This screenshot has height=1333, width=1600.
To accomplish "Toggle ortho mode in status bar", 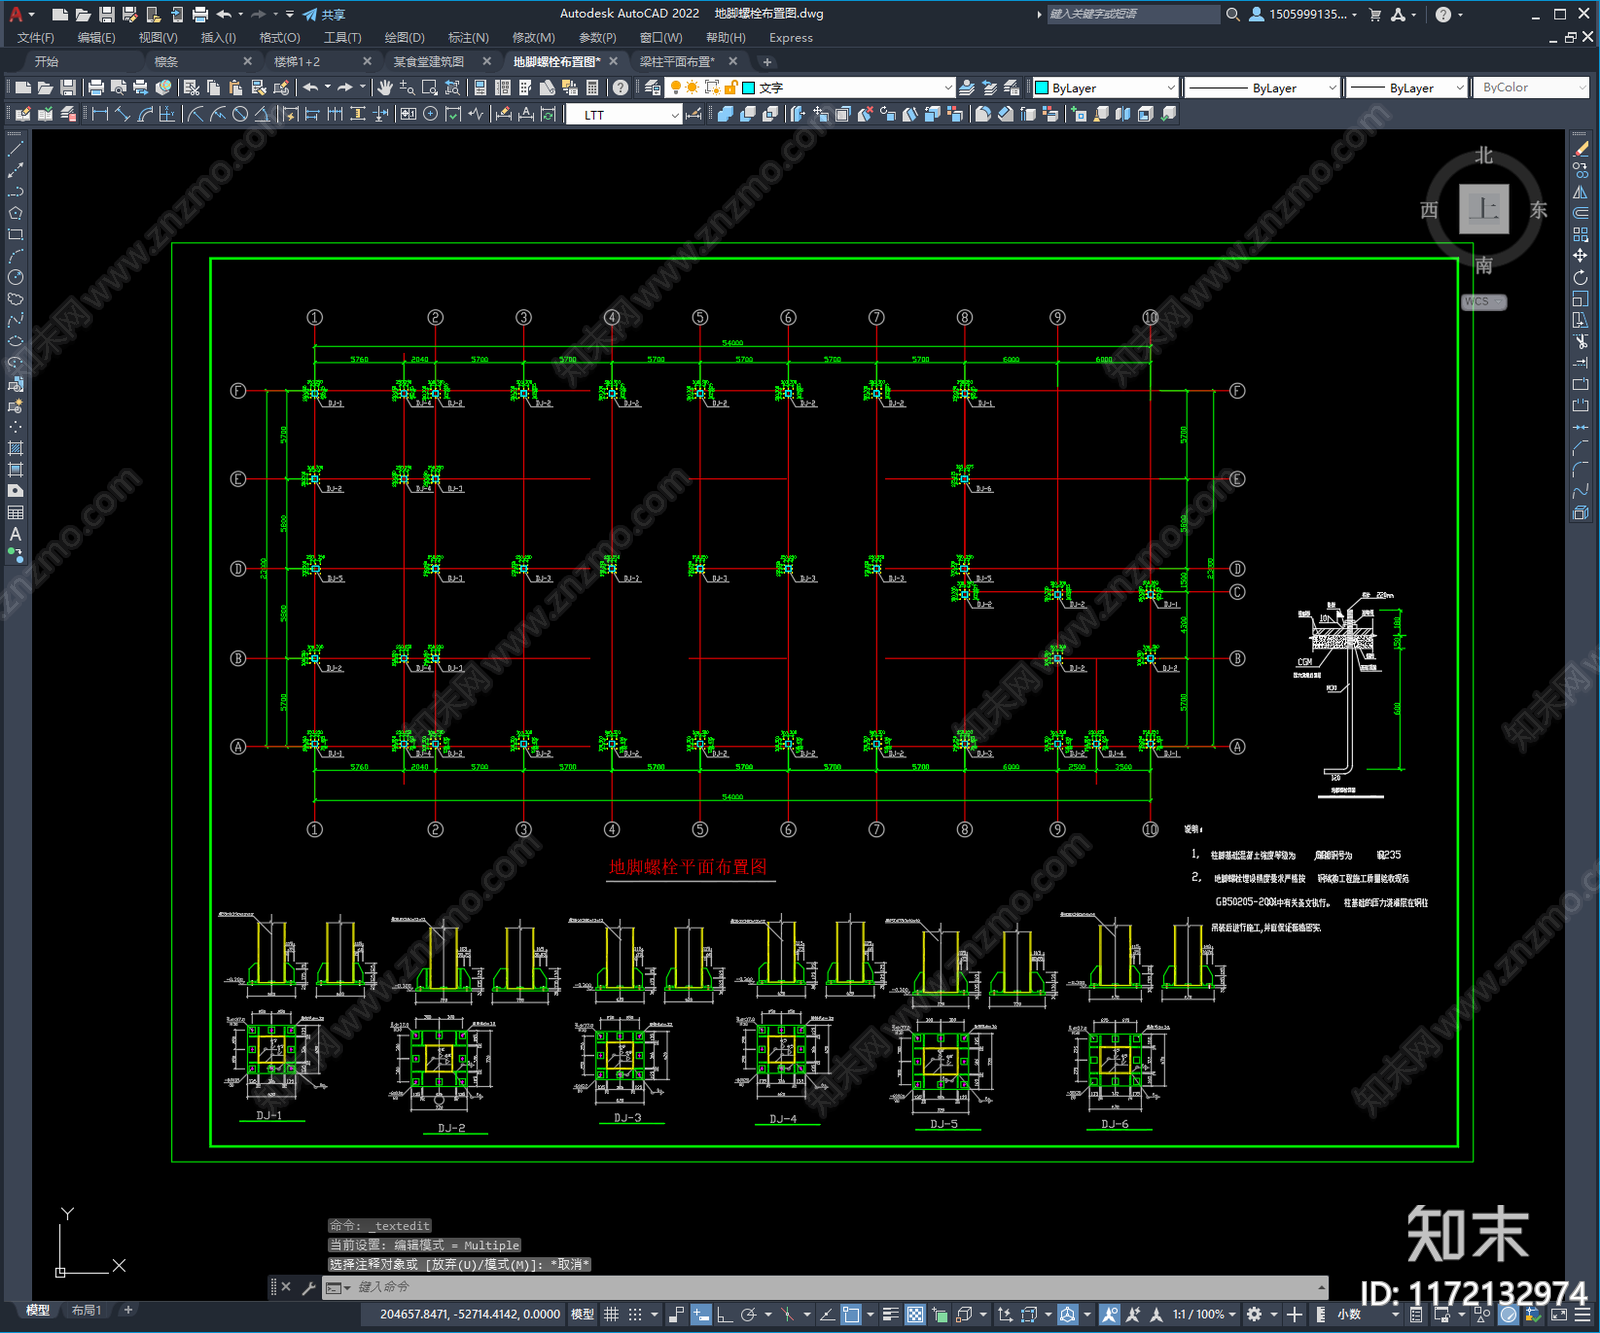I will point(724,1314).
